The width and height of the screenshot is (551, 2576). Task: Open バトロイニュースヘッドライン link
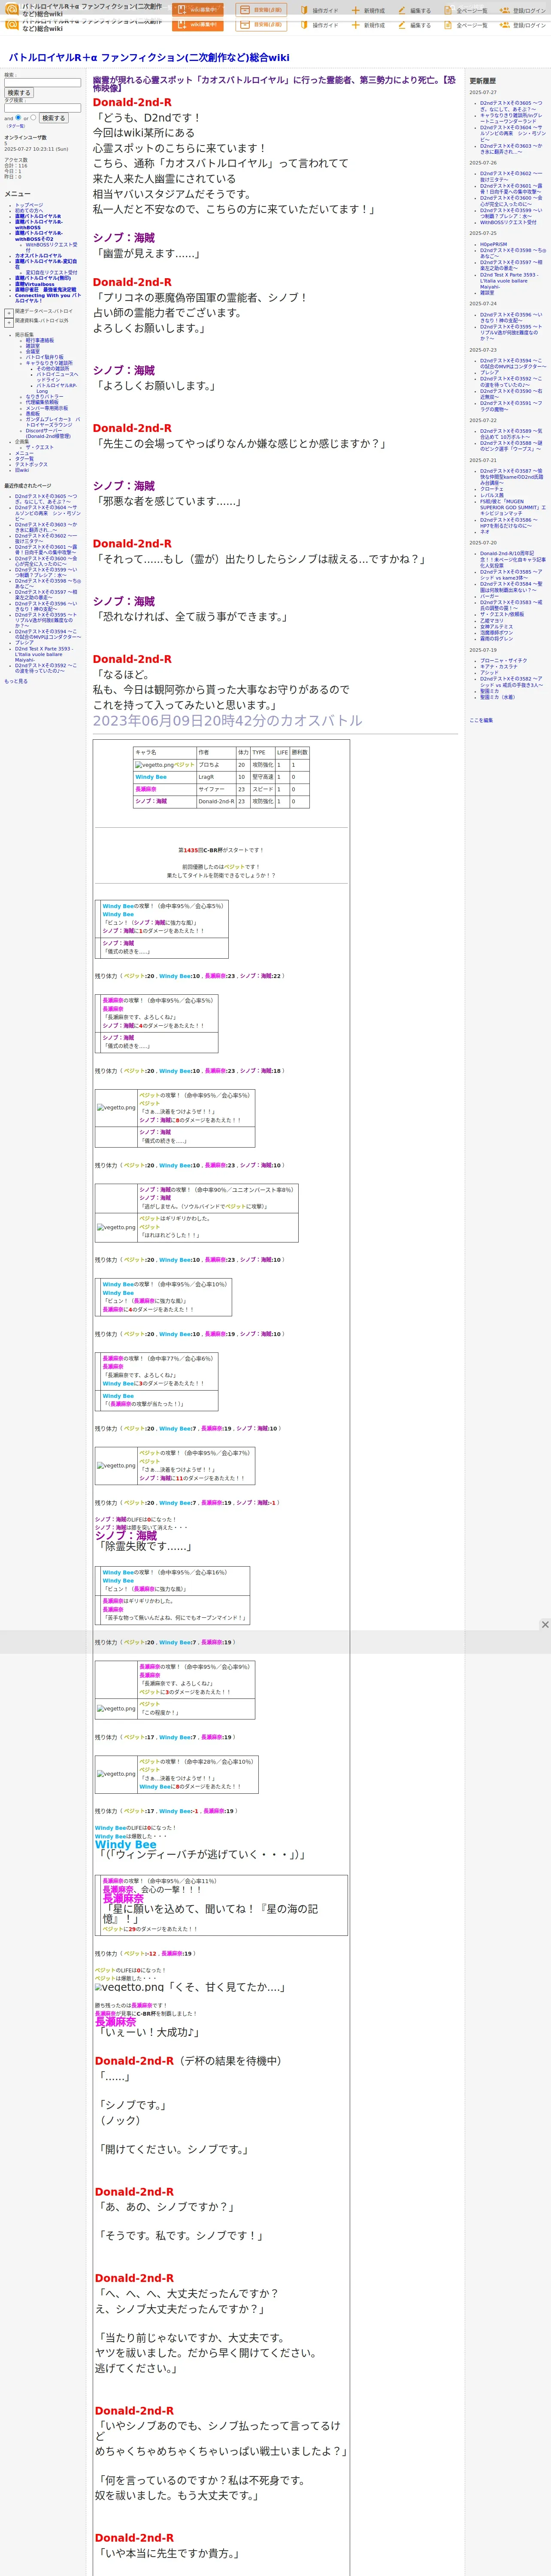(x=57, y=377)
